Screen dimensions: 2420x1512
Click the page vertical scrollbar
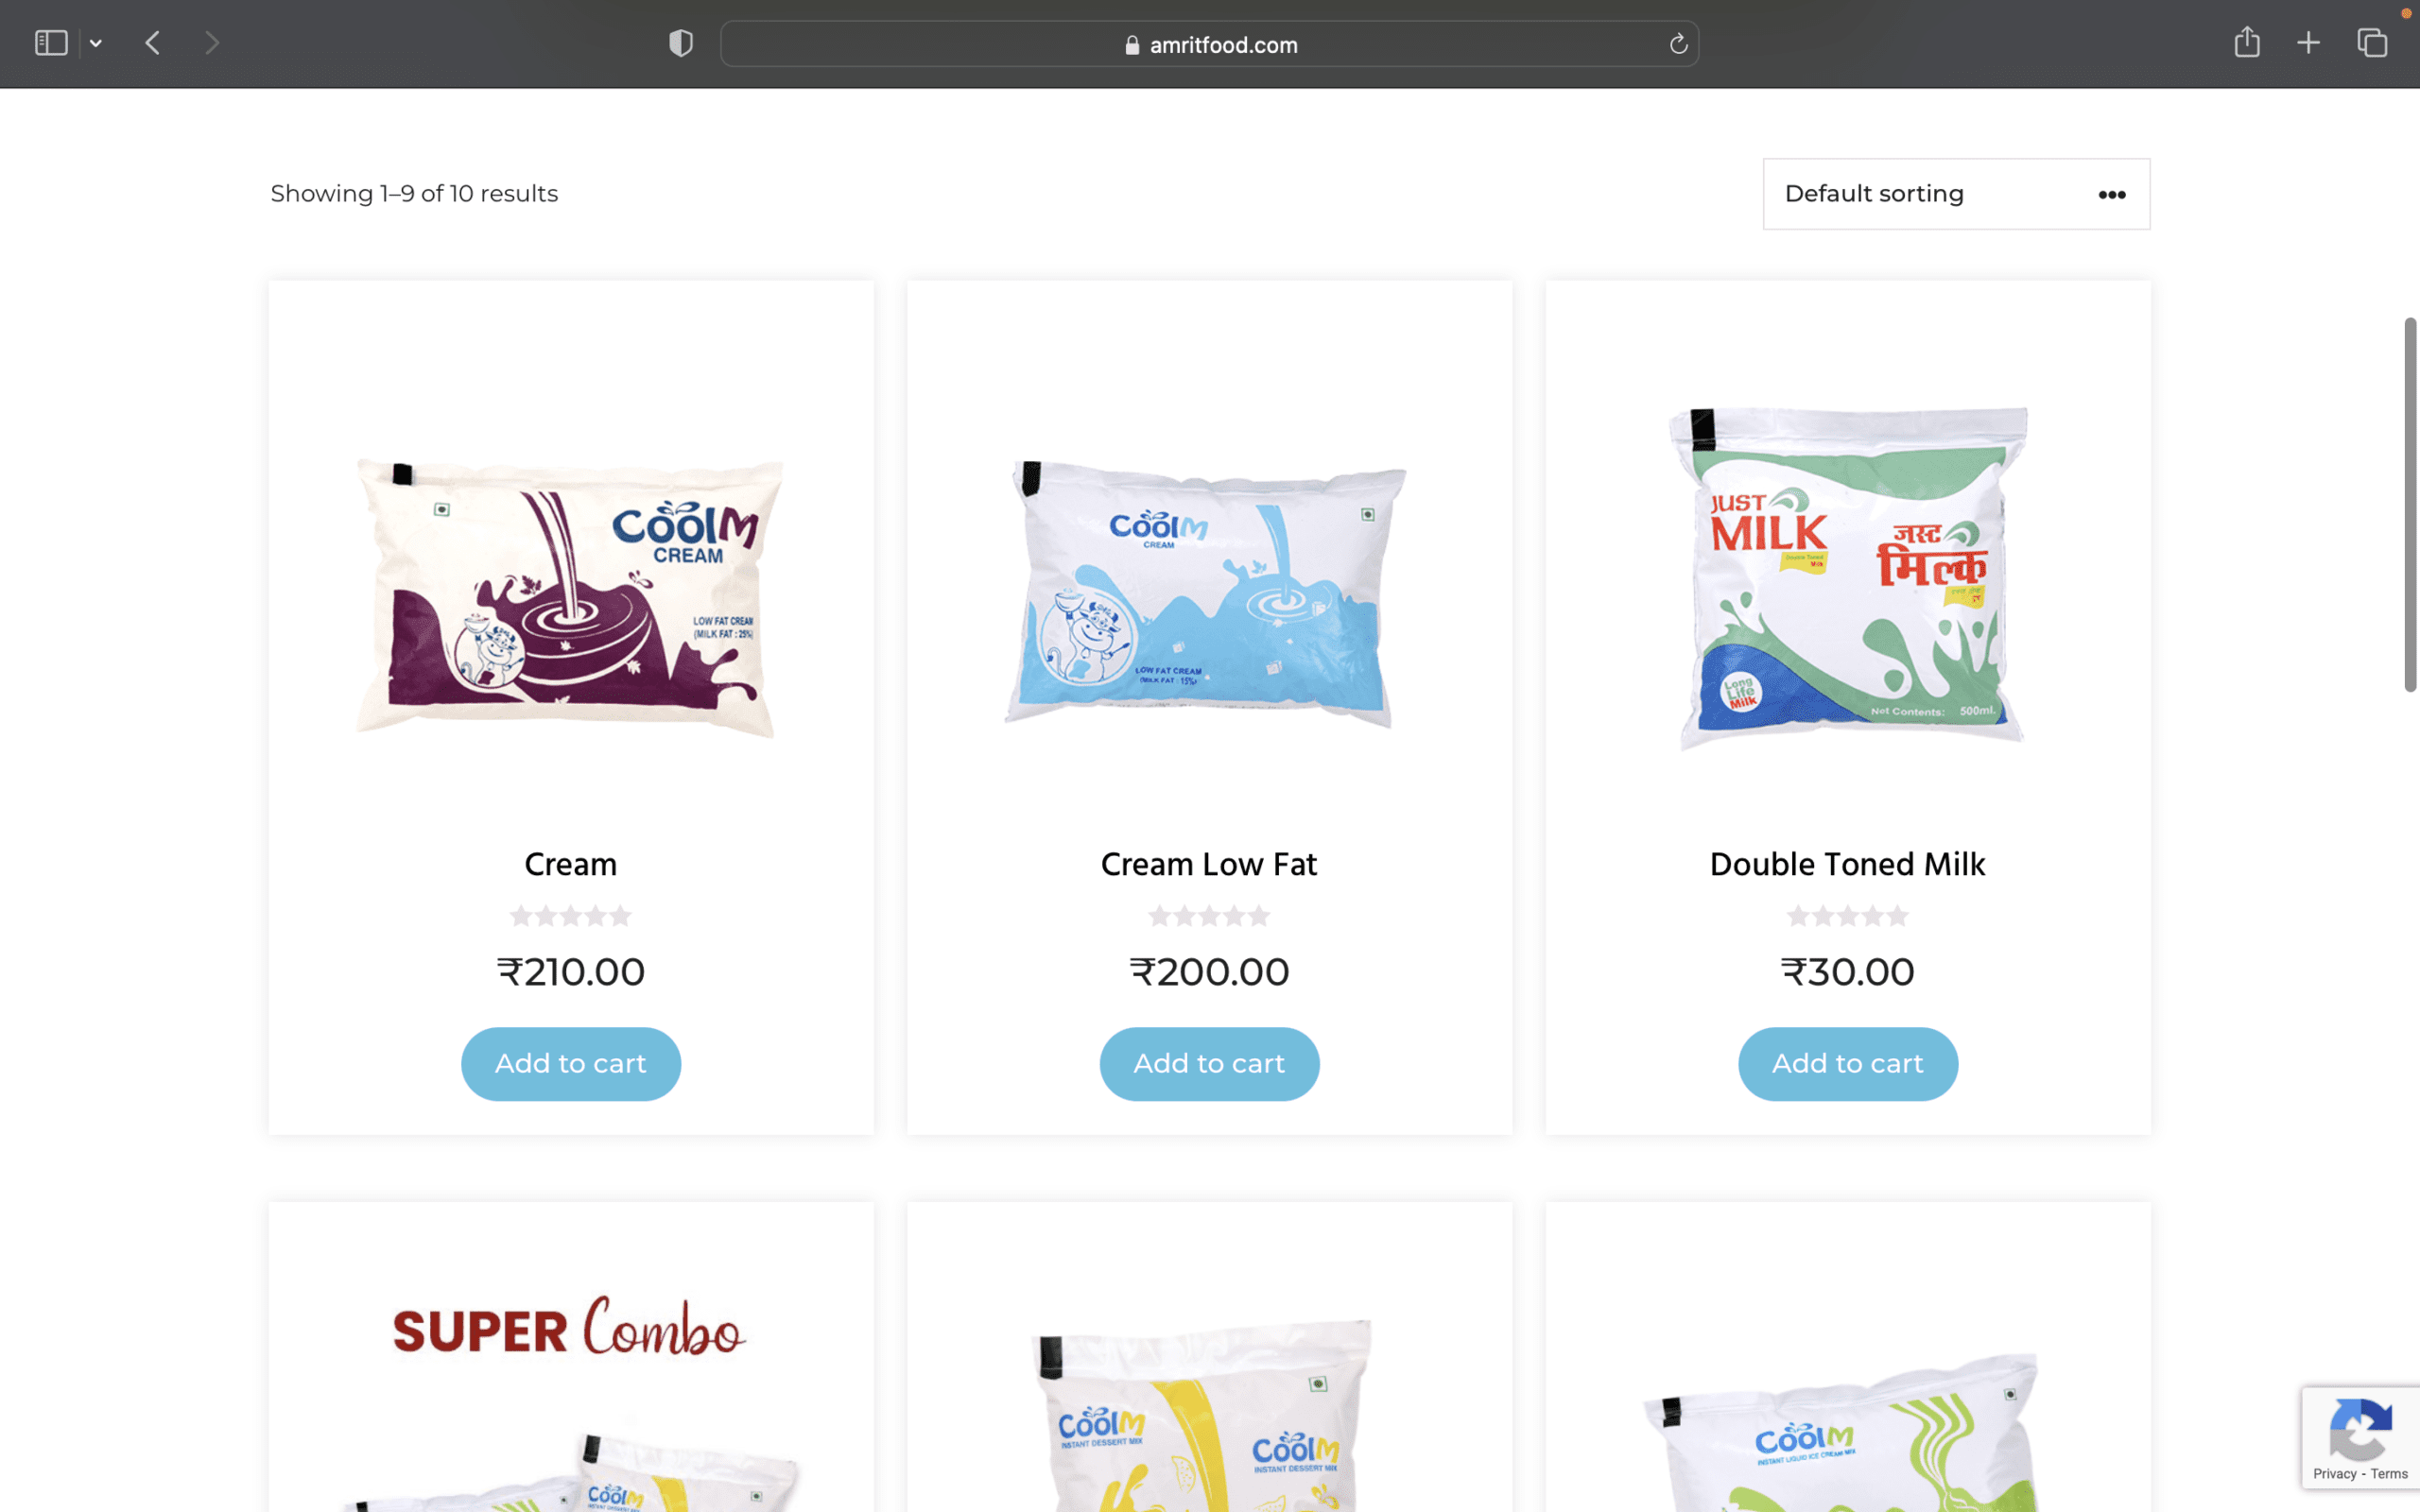(x=2410, y=505)
